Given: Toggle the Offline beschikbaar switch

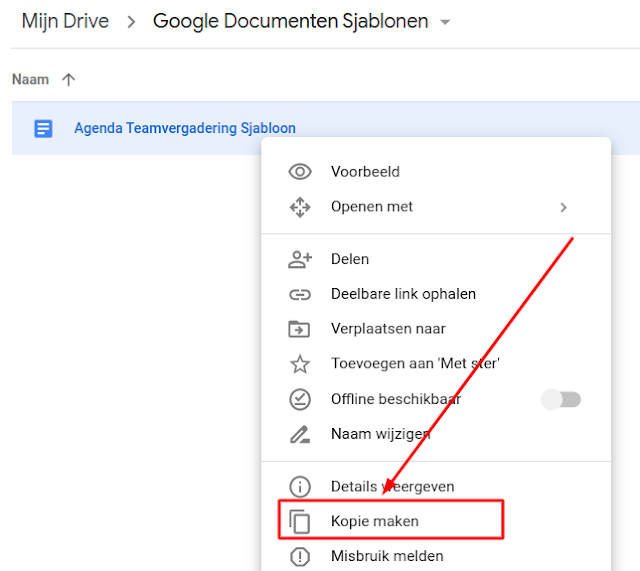Looking at the screenshot, I should click(x=561, y=399).
